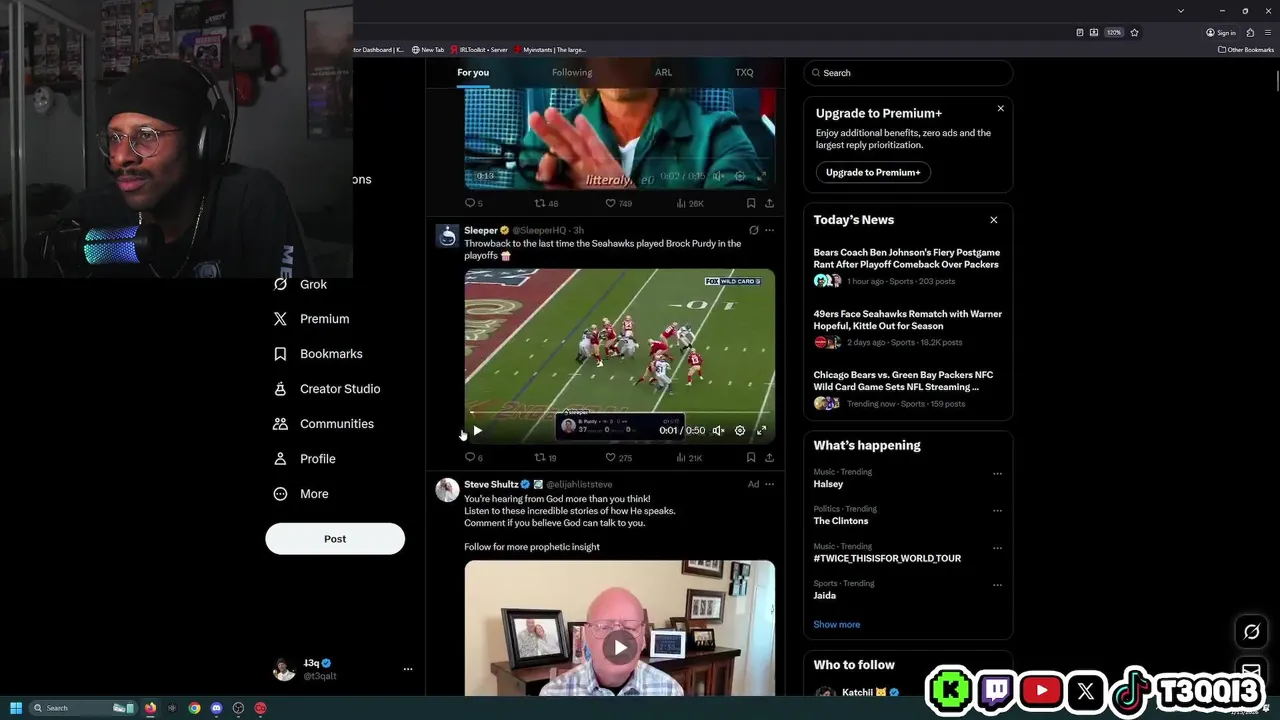Open Bears Coach Ben Johnson news story

pyautogui.click(x=908, y=267)
